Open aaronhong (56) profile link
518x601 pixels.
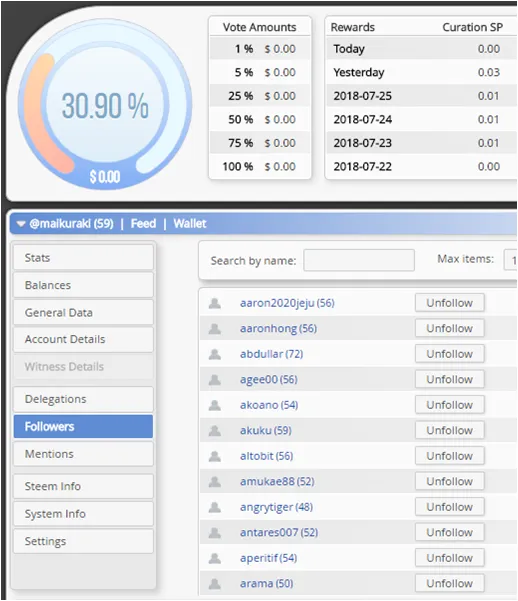pyautogui.click(x=278, y=328)
